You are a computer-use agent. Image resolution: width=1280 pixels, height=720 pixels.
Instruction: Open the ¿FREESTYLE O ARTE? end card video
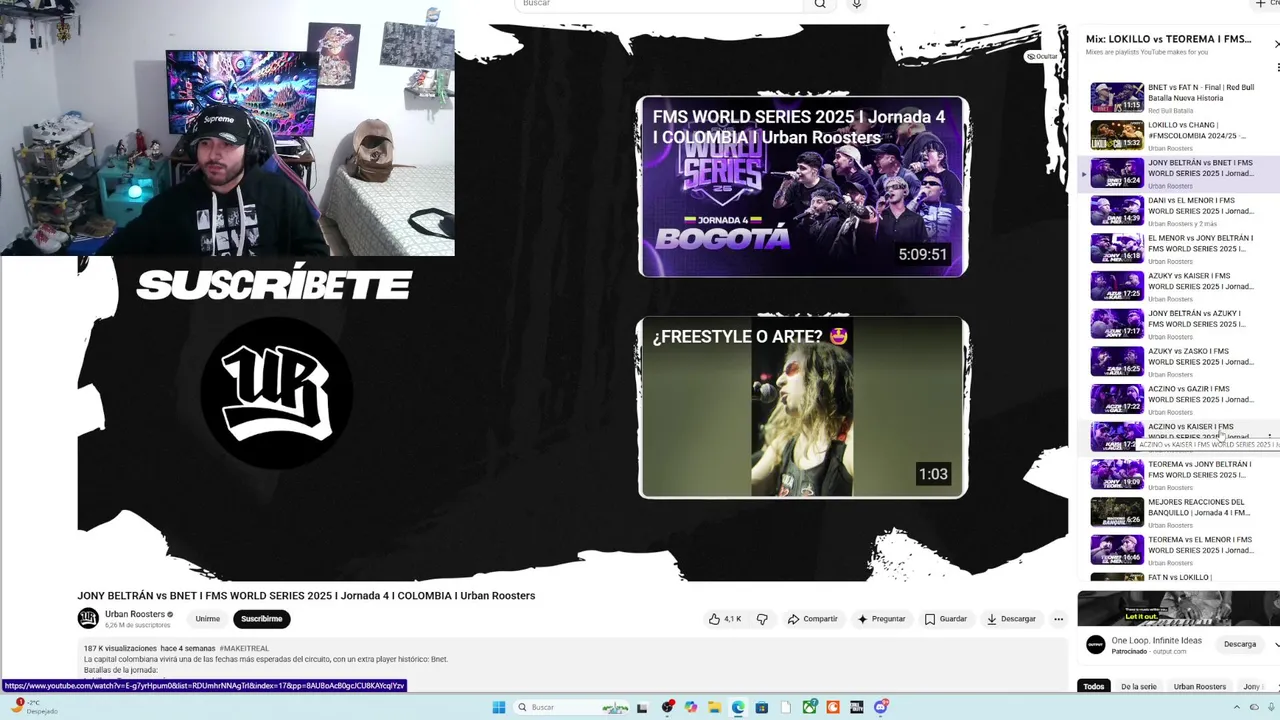[x=803, y=407]
